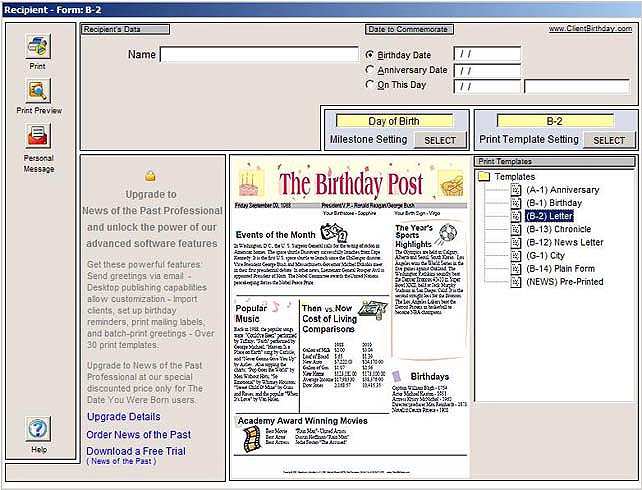Click the (B-12) News Letter template icon
This screenshot has width=642, height=490.
(x=516, y=242)
